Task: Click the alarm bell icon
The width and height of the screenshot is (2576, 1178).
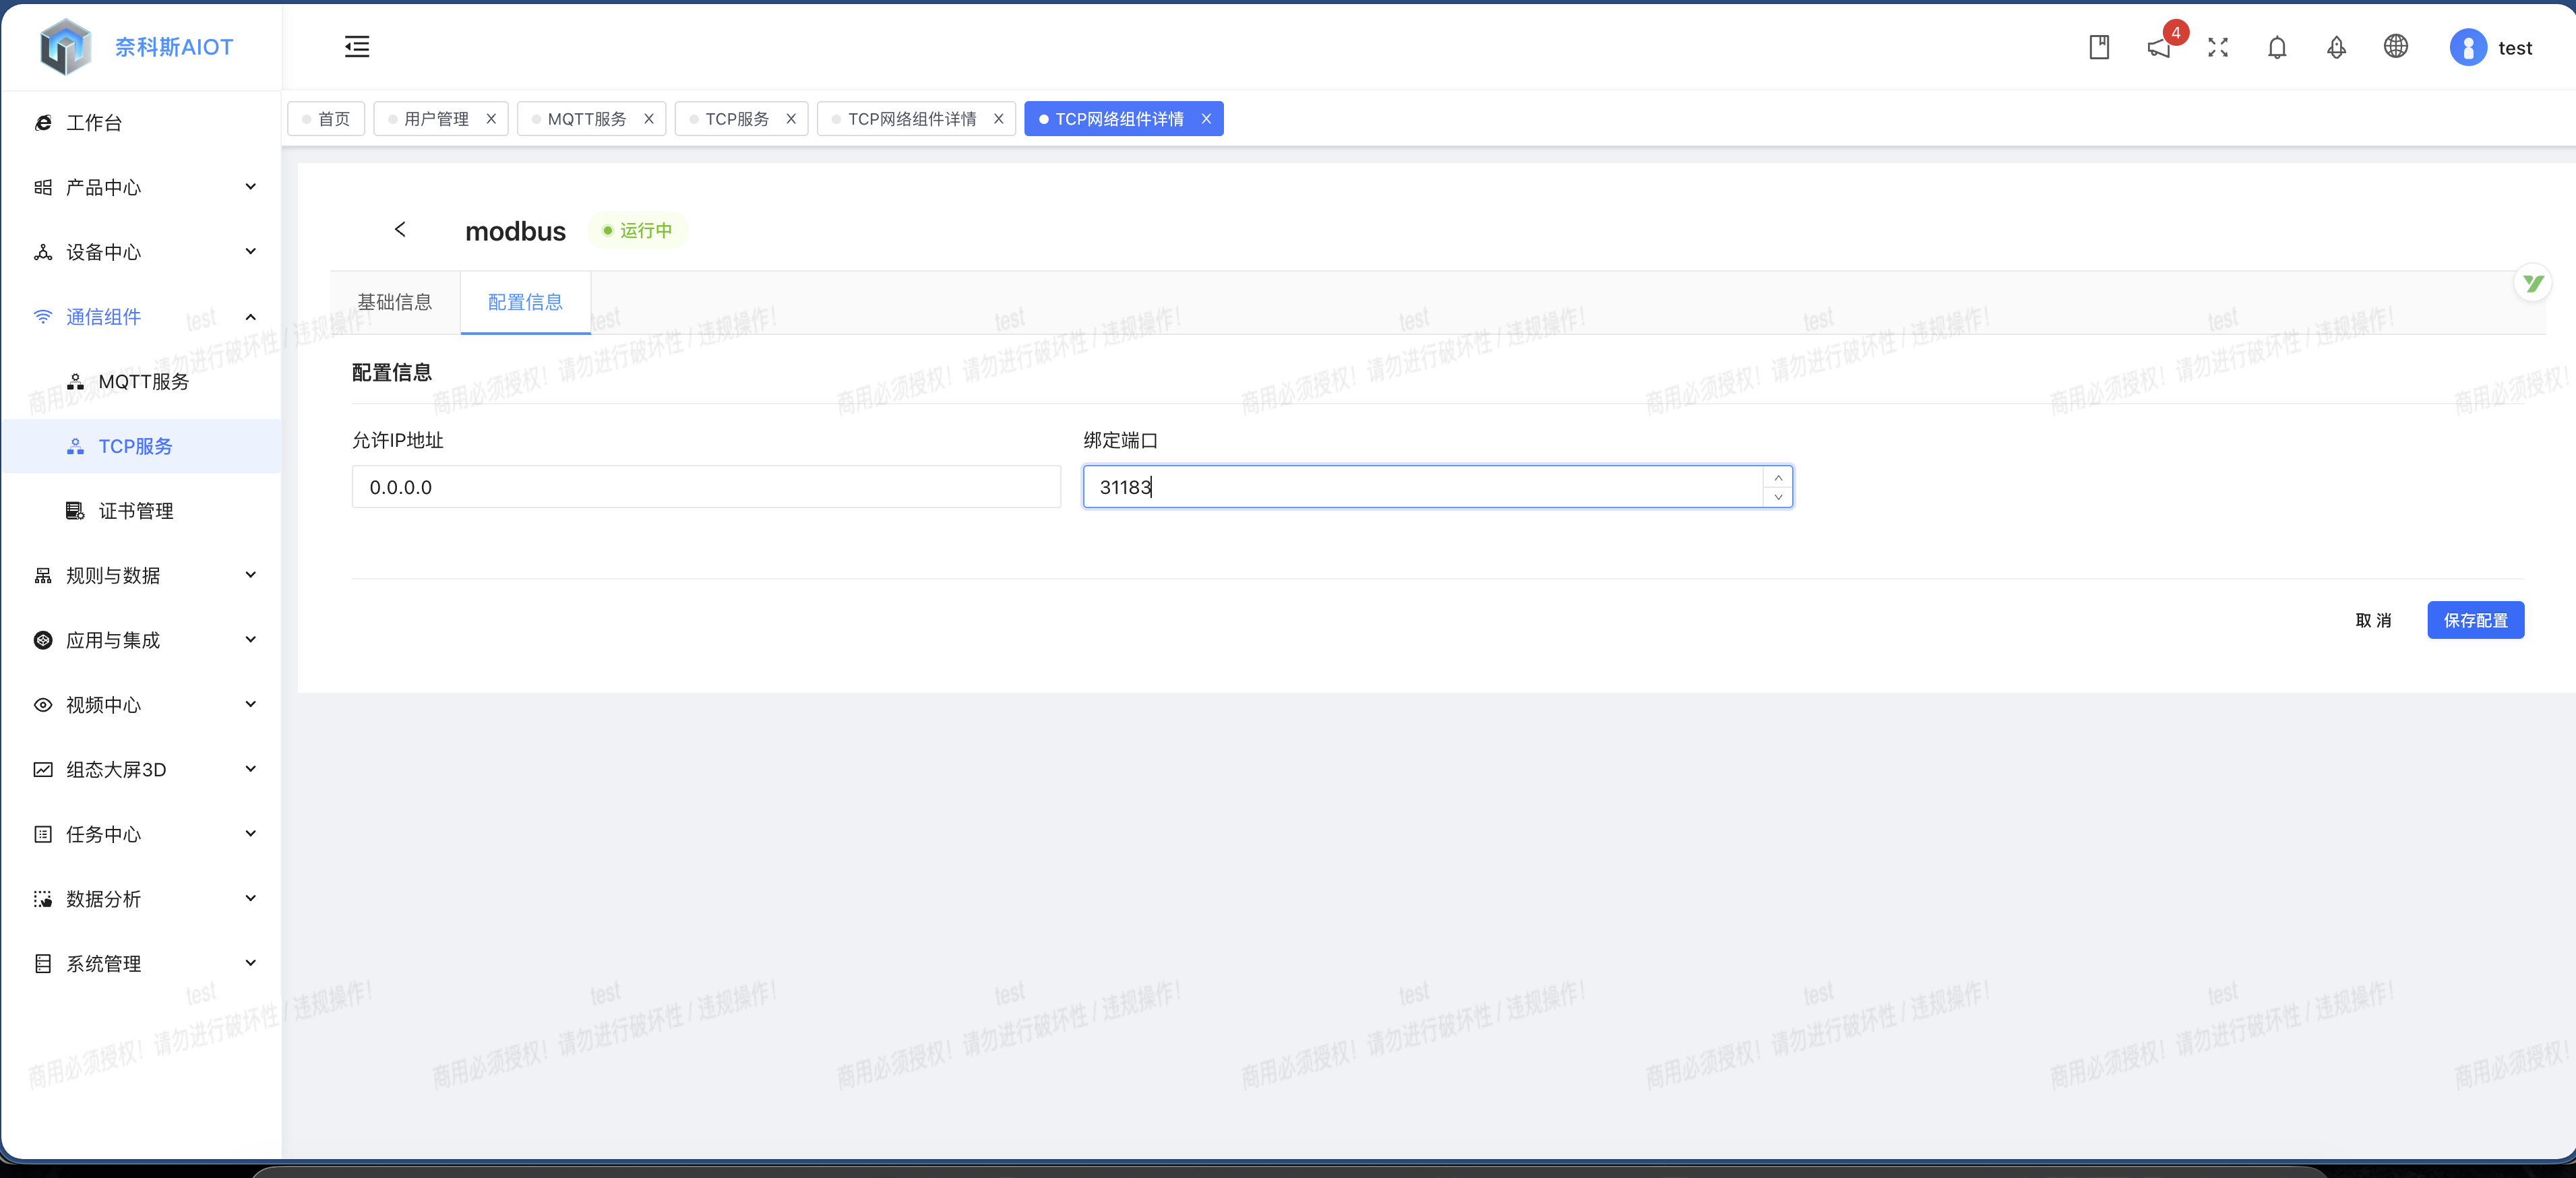Action: pos(2336,47)
